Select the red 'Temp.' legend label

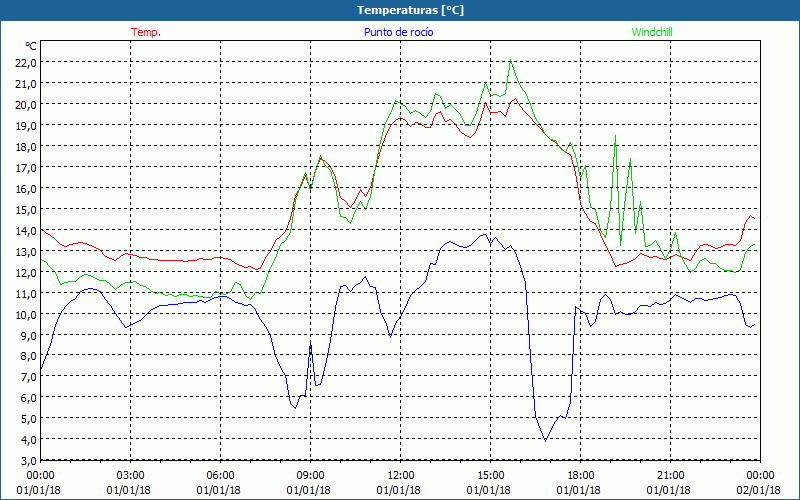click(146, 32)
